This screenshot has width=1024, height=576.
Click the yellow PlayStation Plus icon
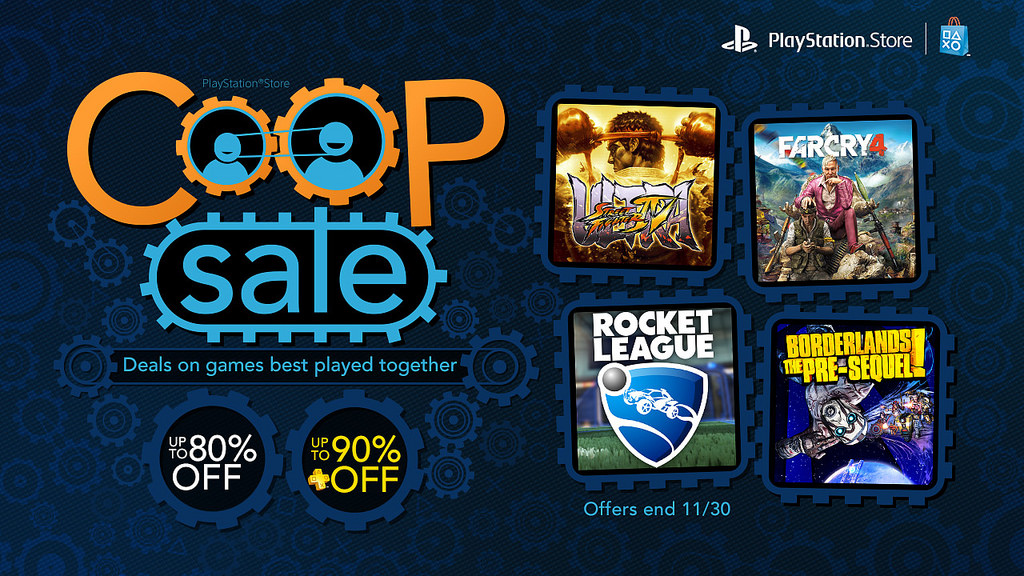pyautogui.click(x=319, y=480)
